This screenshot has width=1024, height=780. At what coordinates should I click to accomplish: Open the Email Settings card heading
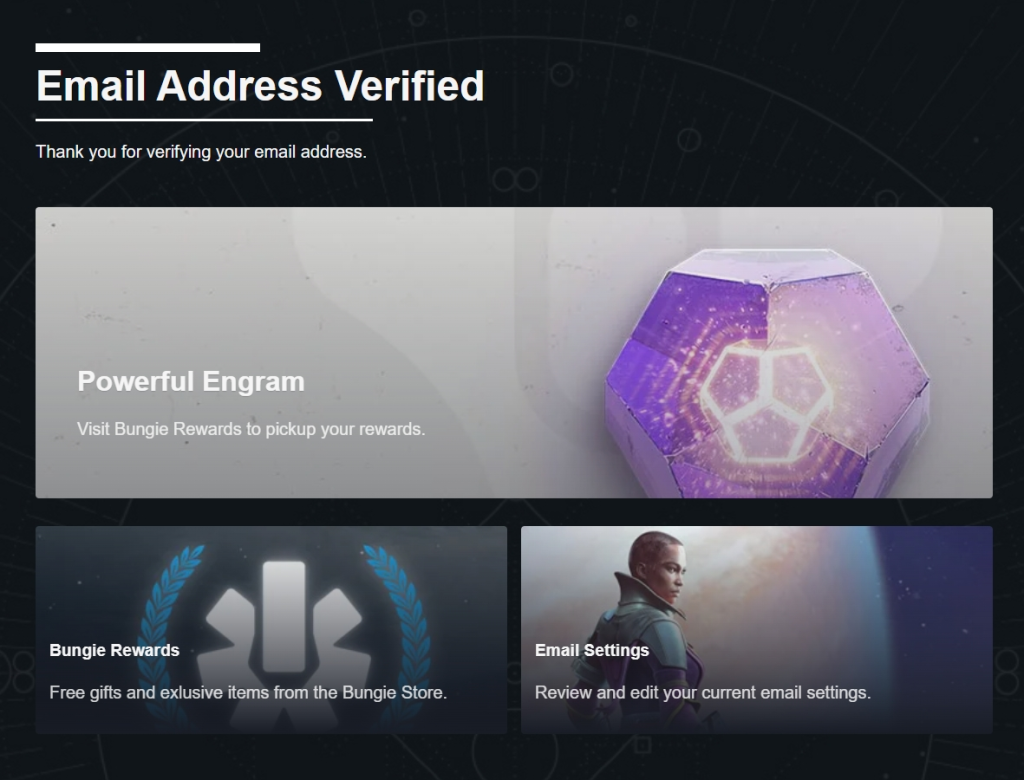[x=592, y=651]
